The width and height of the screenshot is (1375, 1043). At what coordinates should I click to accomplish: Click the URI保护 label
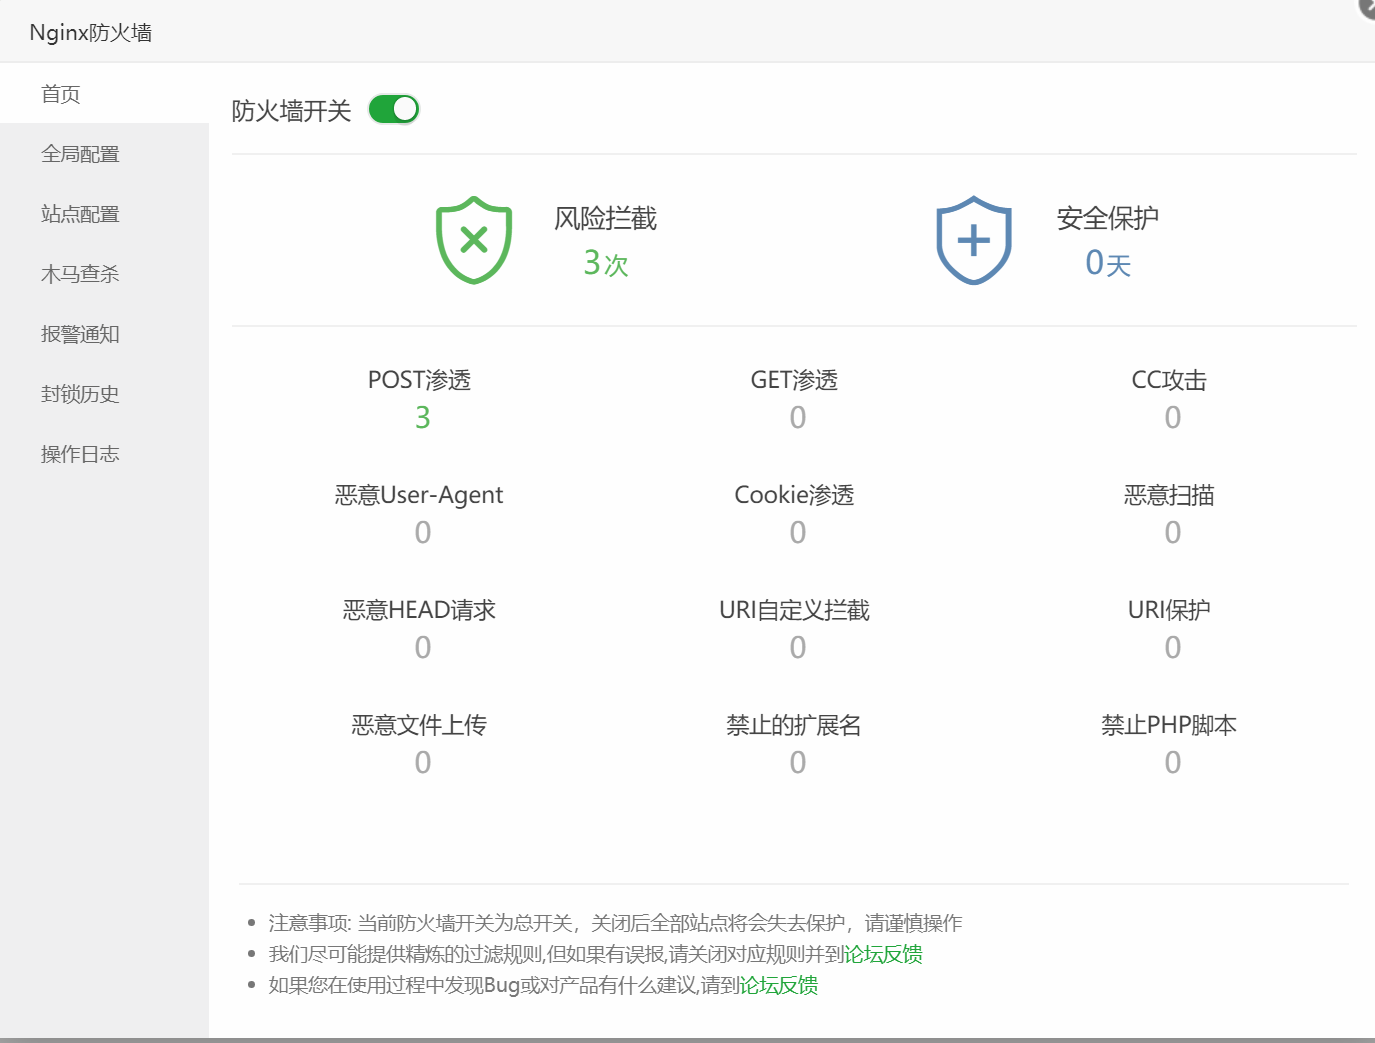tap(1169, 610)
